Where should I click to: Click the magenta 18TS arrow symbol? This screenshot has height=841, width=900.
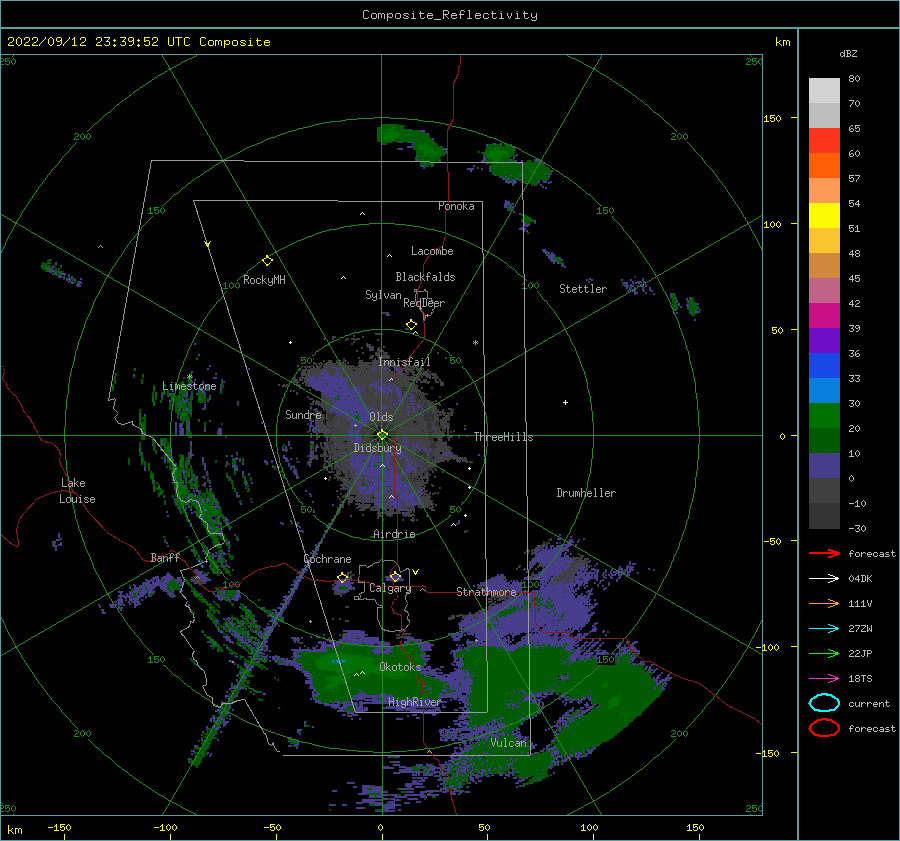[x=824, y=679]
